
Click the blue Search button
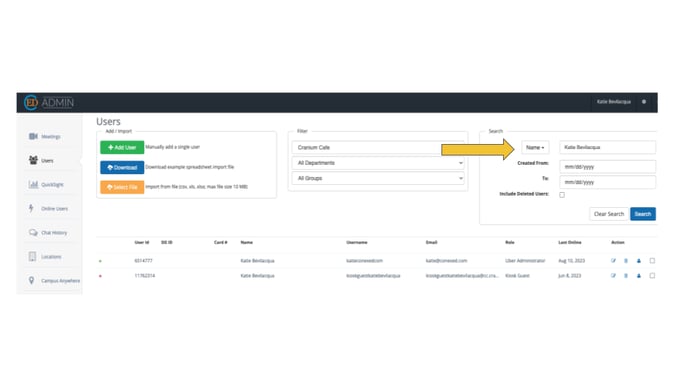tap(643, 214)
